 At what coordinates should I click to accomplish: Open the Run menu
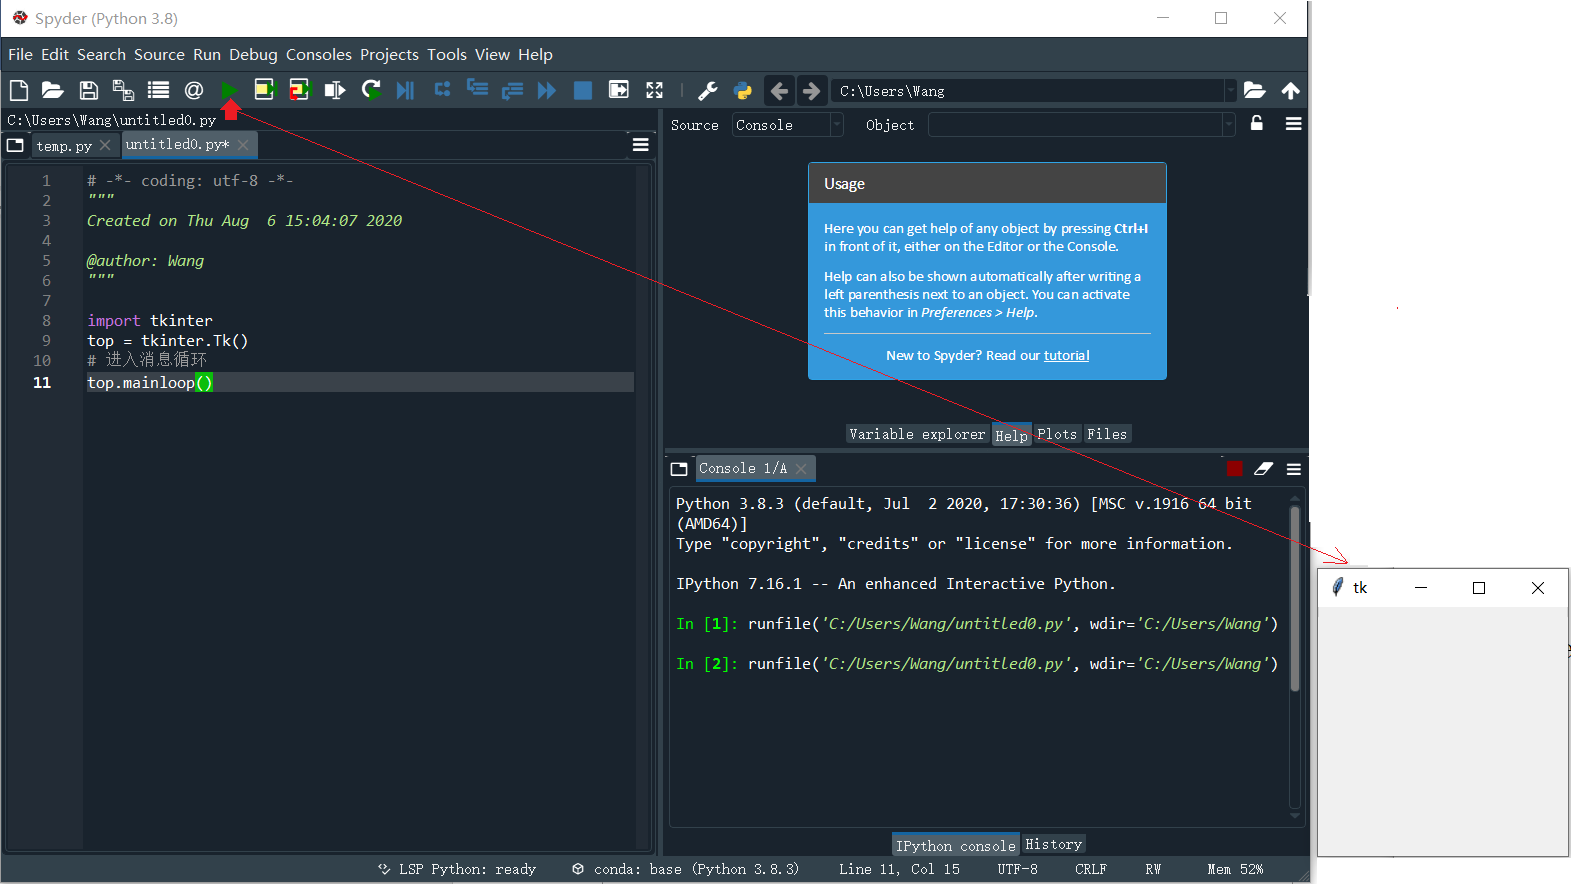207,54
